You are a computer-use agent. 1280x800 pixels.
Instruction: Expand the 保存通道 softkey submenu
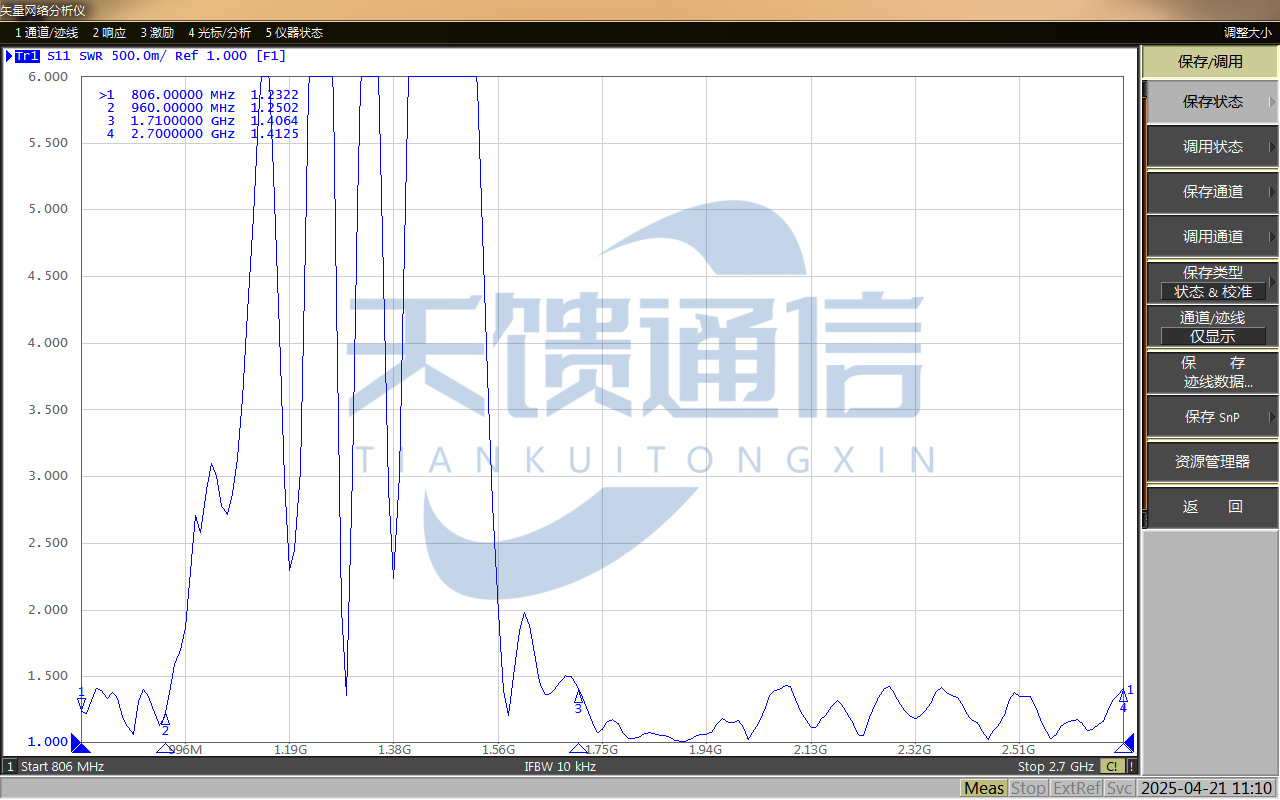tap(1212, 192)
